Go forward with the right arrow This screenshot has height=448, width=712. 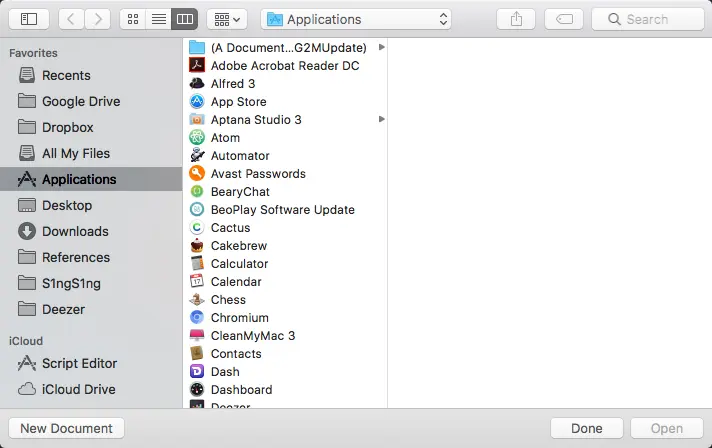[98, 19]
